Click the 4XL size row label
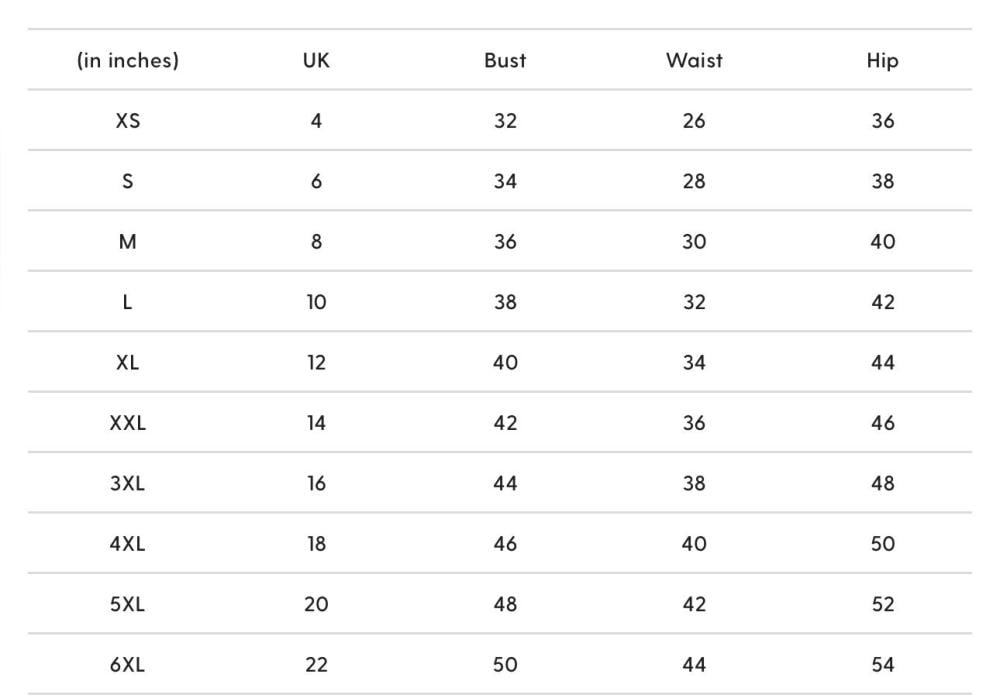Image resolution: width=1000 pixels, height=698 pixels. [x=128, y=544]
